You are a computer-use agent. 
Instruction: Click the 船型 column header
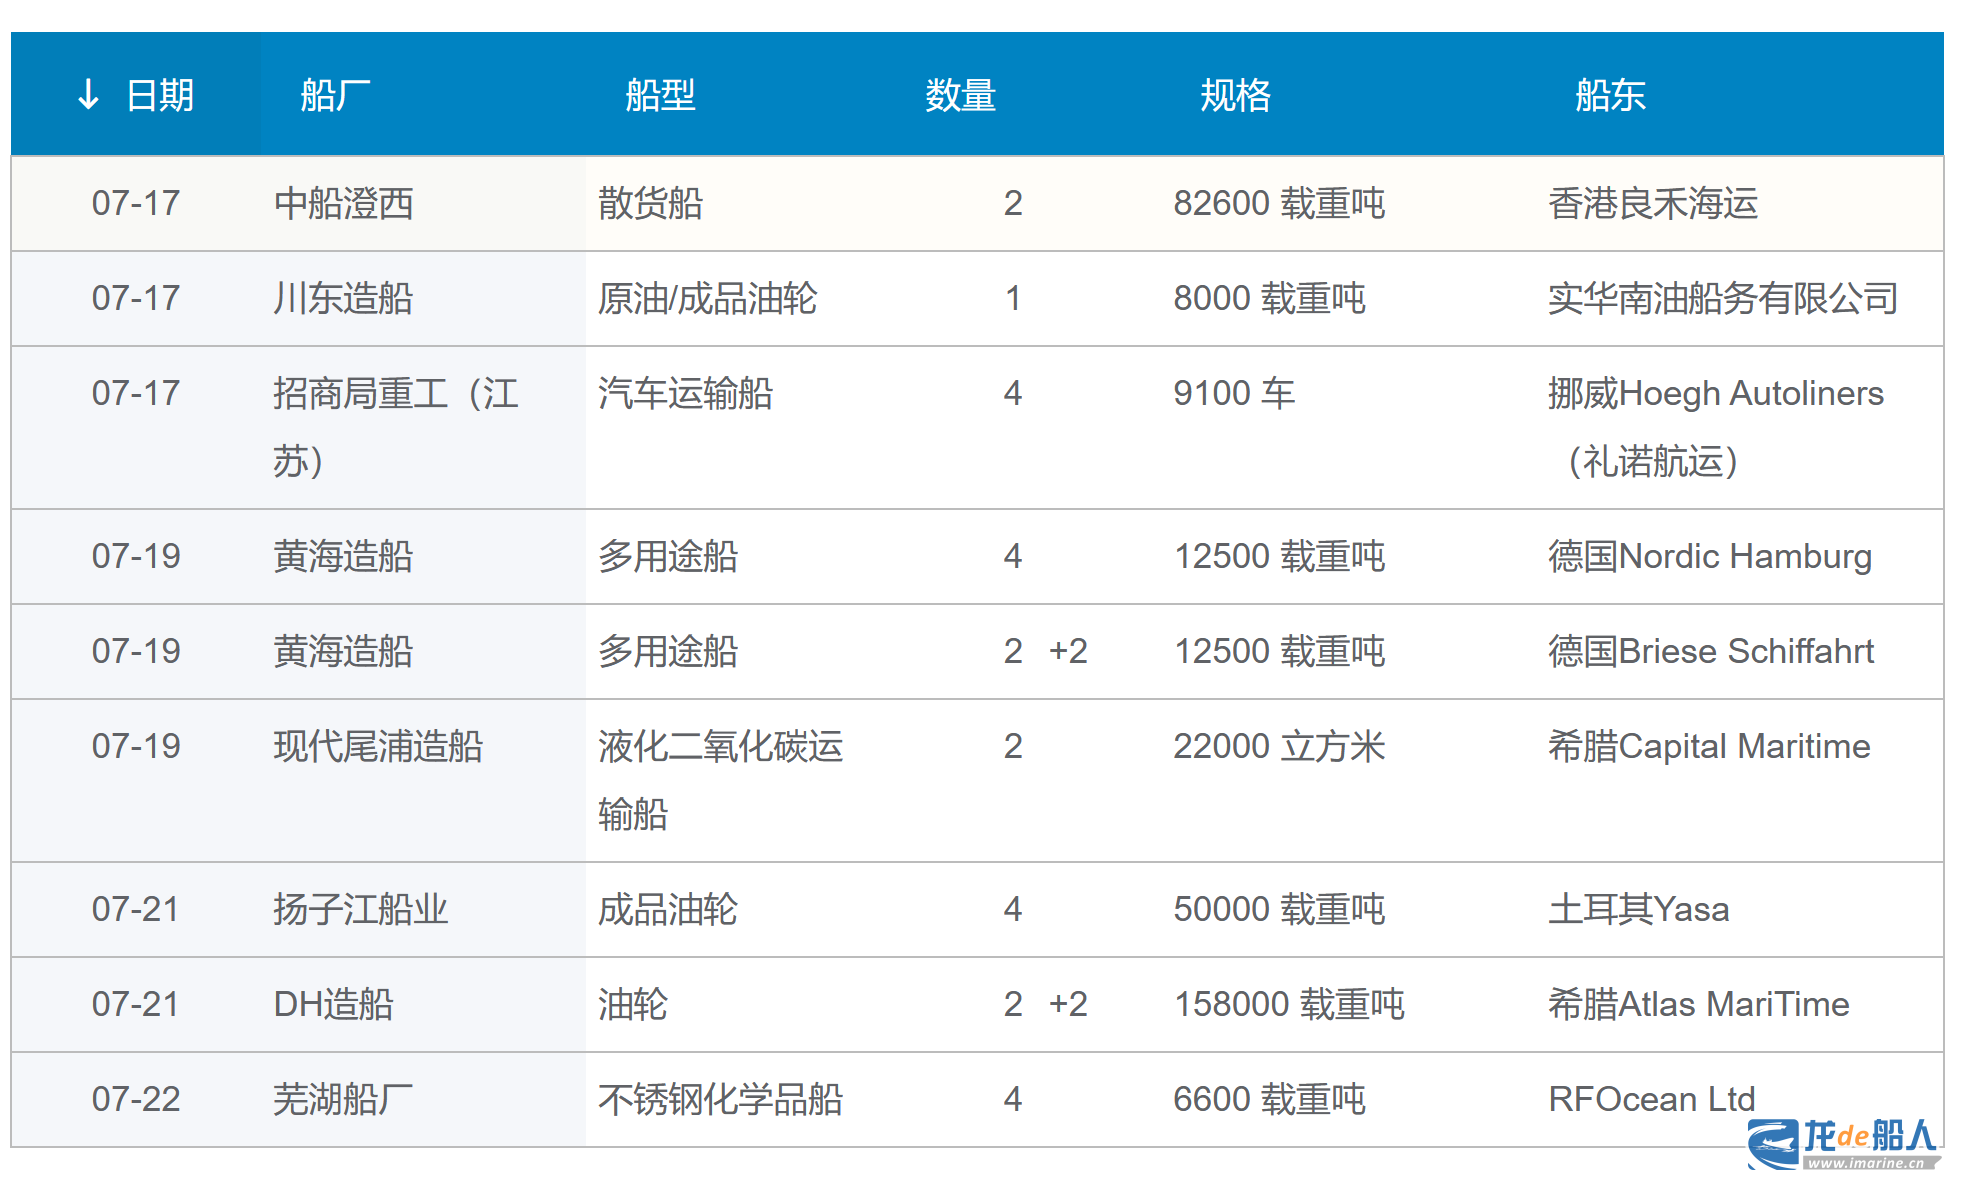pos(660,95)
